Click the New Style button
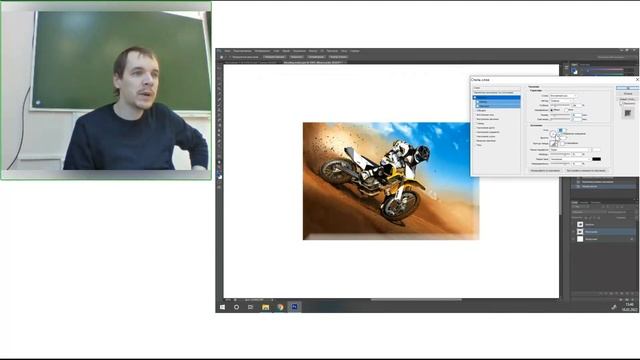 pyautogui.click(x=628, y=99)
